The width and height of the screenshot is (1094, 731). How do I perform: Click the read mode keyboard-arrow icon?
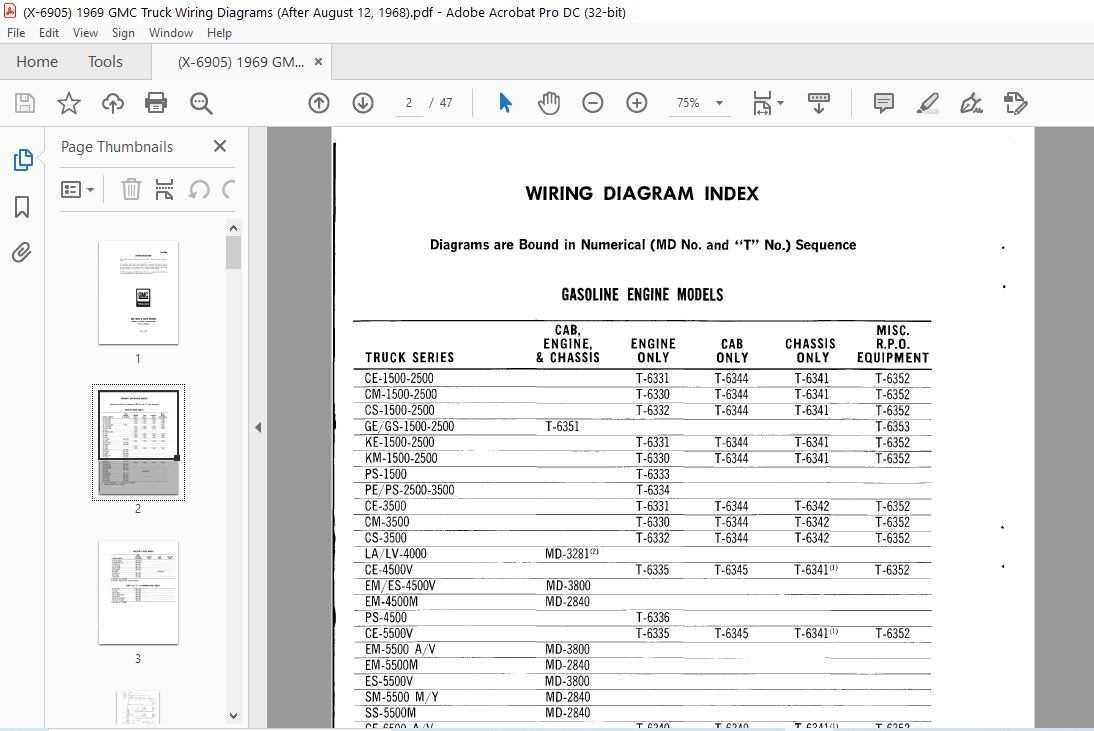tap(818, 103)
